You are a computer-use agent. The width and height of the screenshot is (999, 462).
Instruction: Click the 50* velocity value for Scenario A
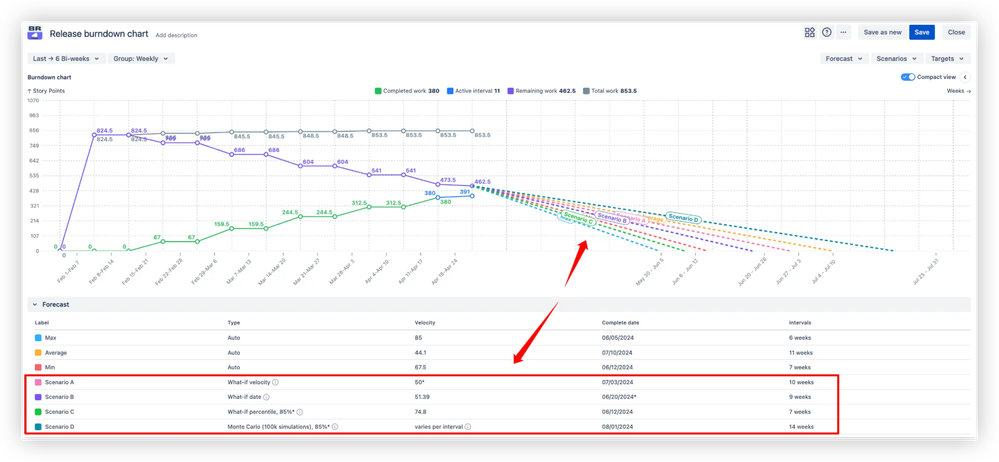(x=419, y=383)
